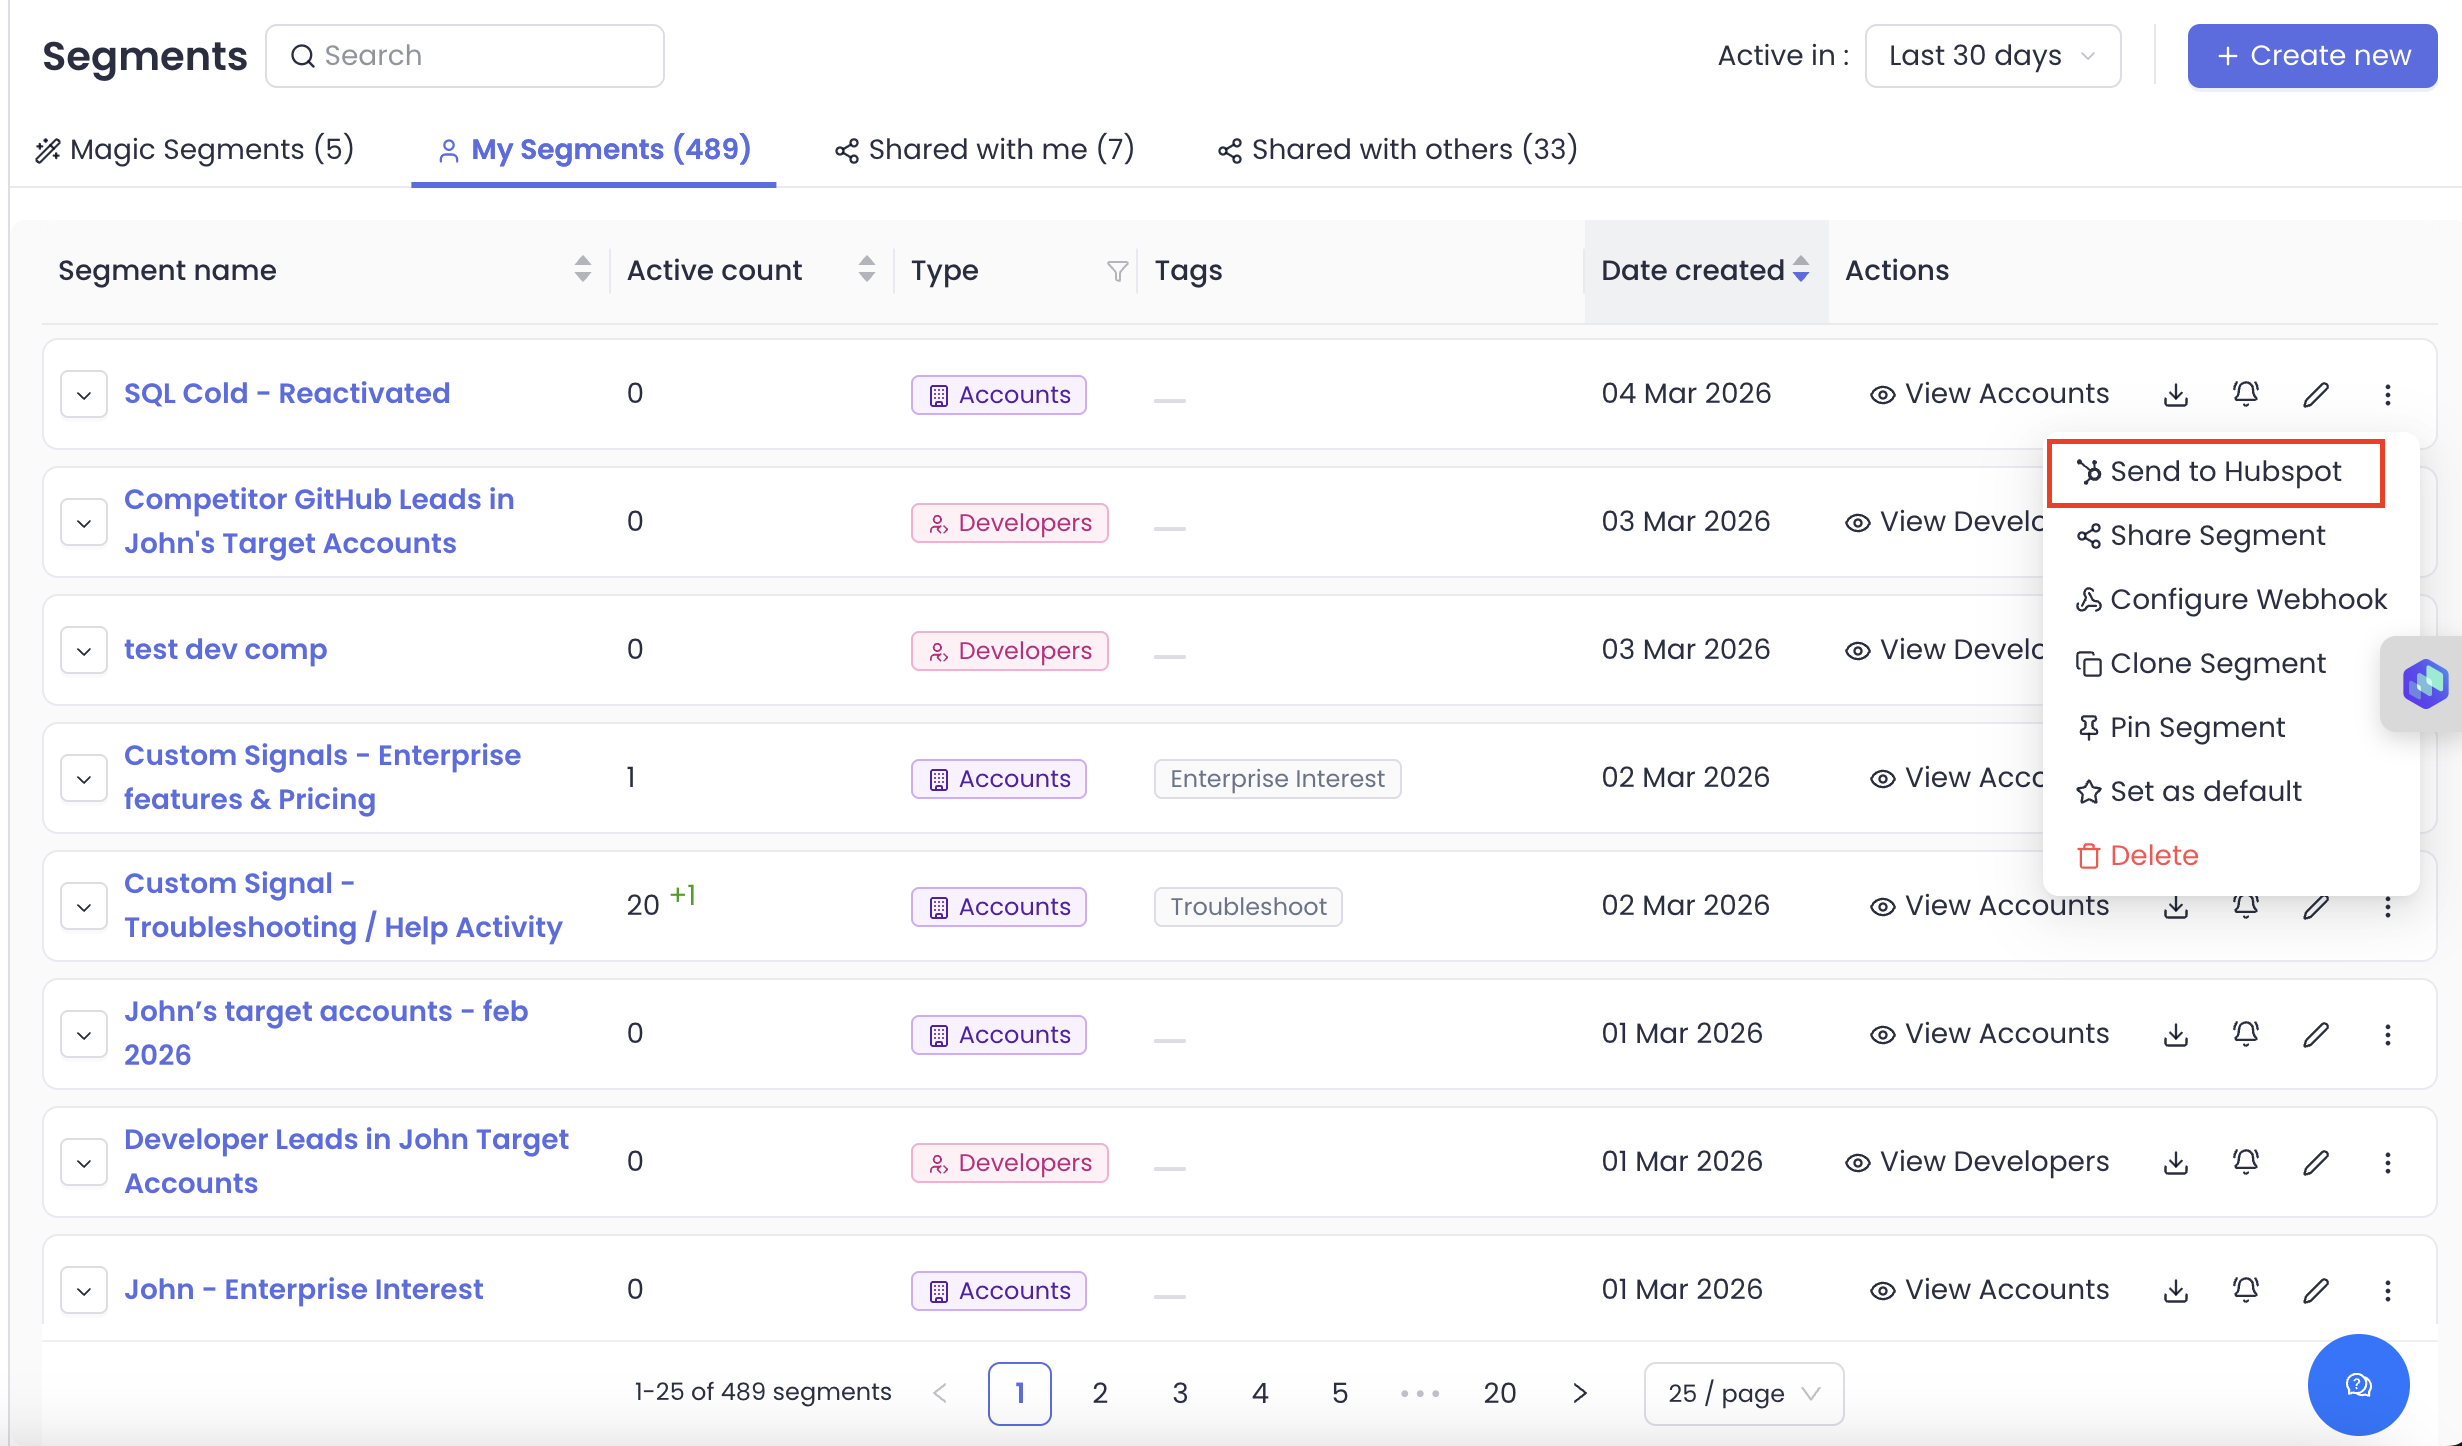The height and width of the screenshot is (1446, 2462).
Task: View accounts for SQL Cold - Reactivated
Action: 1990,394
